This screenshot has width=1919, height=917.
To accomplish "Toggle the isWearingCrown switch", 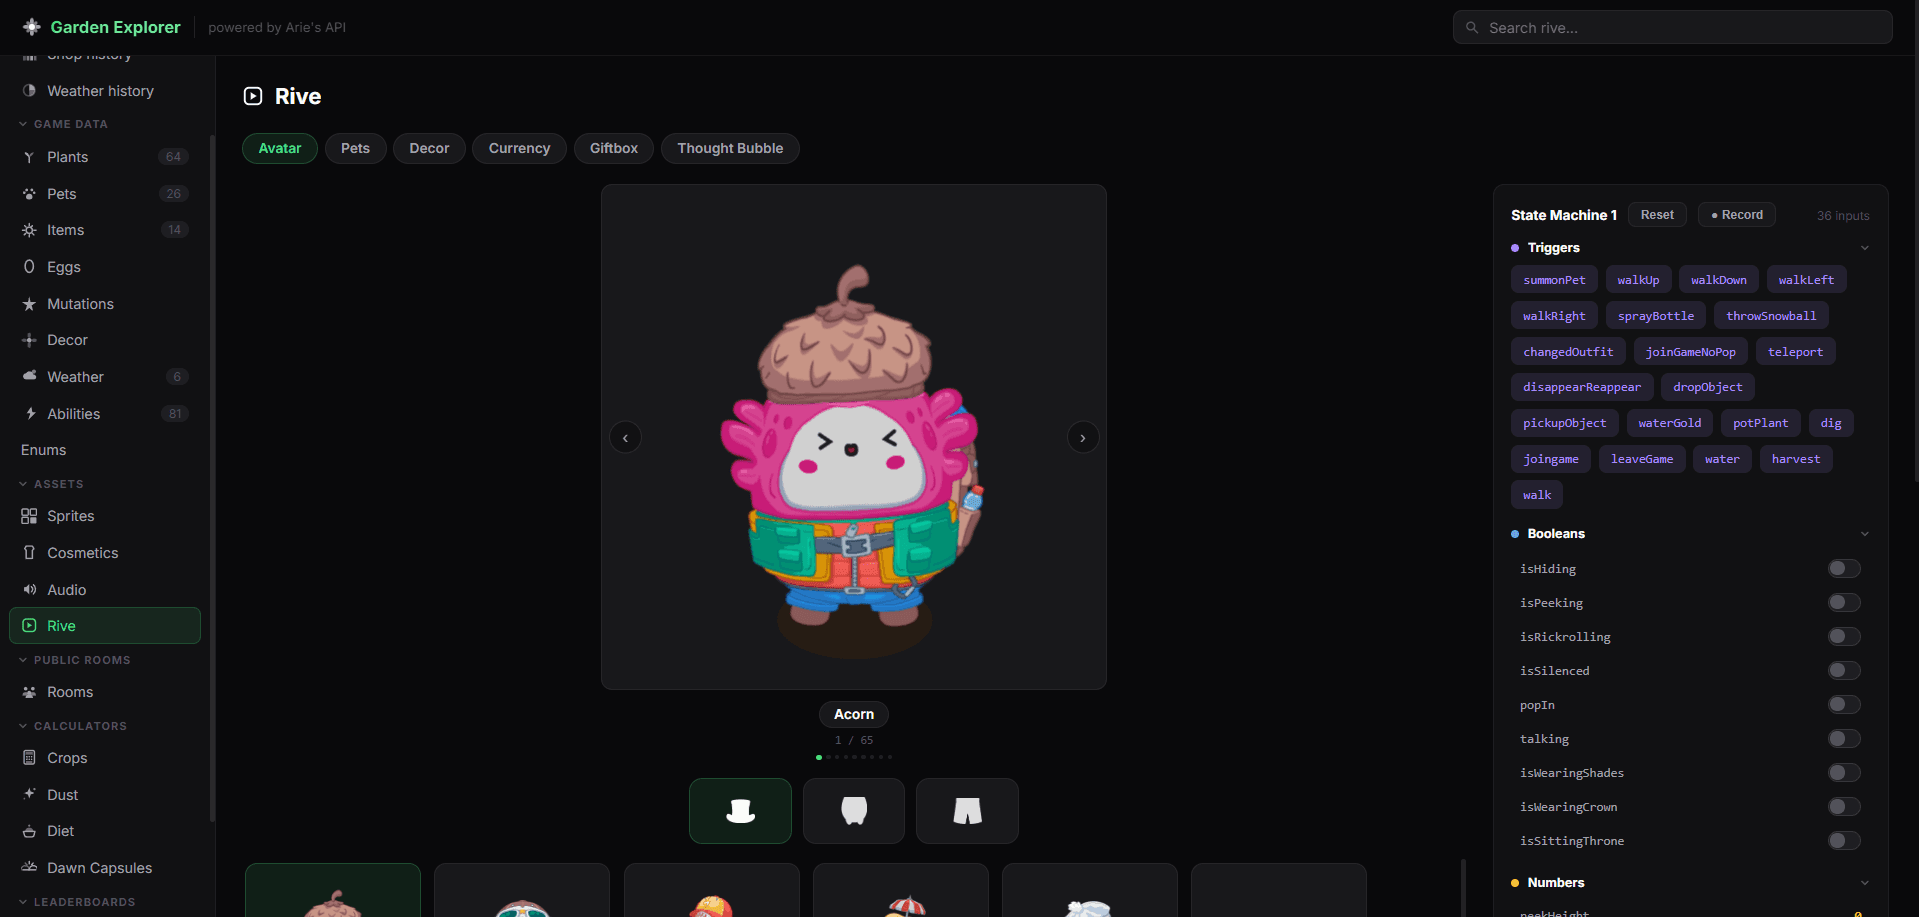I will pyautogui.click(x=1844, y=807).
